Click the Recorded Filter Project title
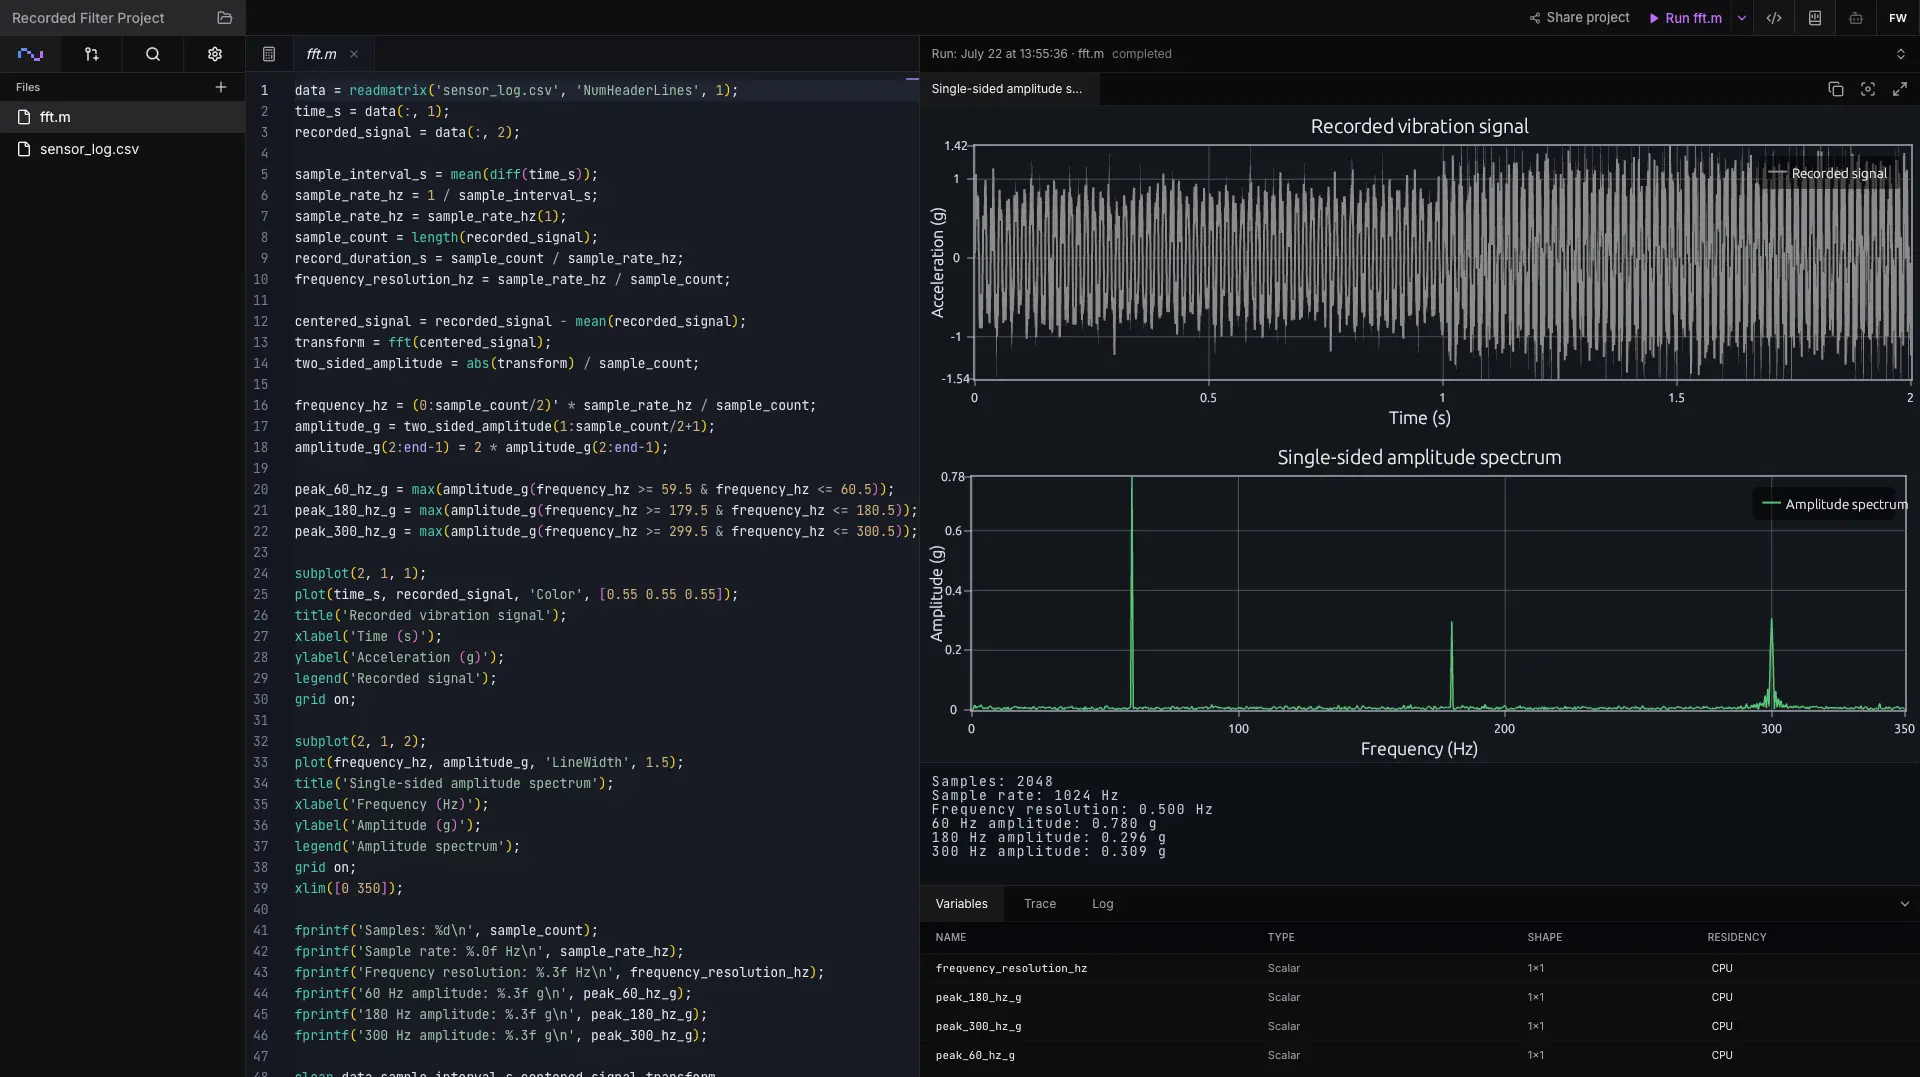1920x1077 pixels. [x=88, y=18]
